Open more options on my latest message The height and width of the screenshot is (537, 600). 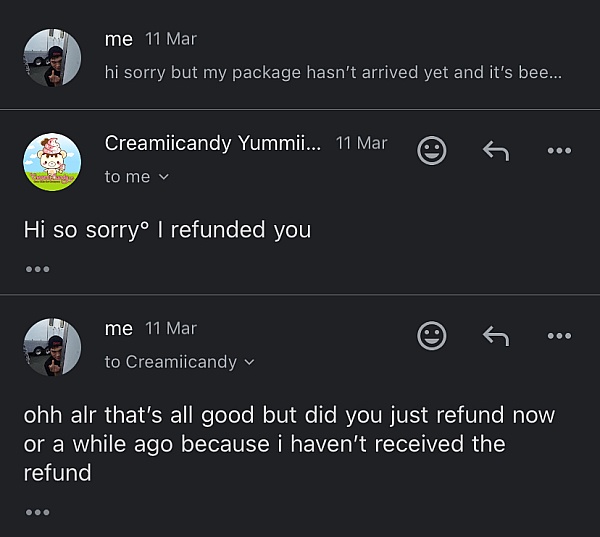tap(559, 335)
